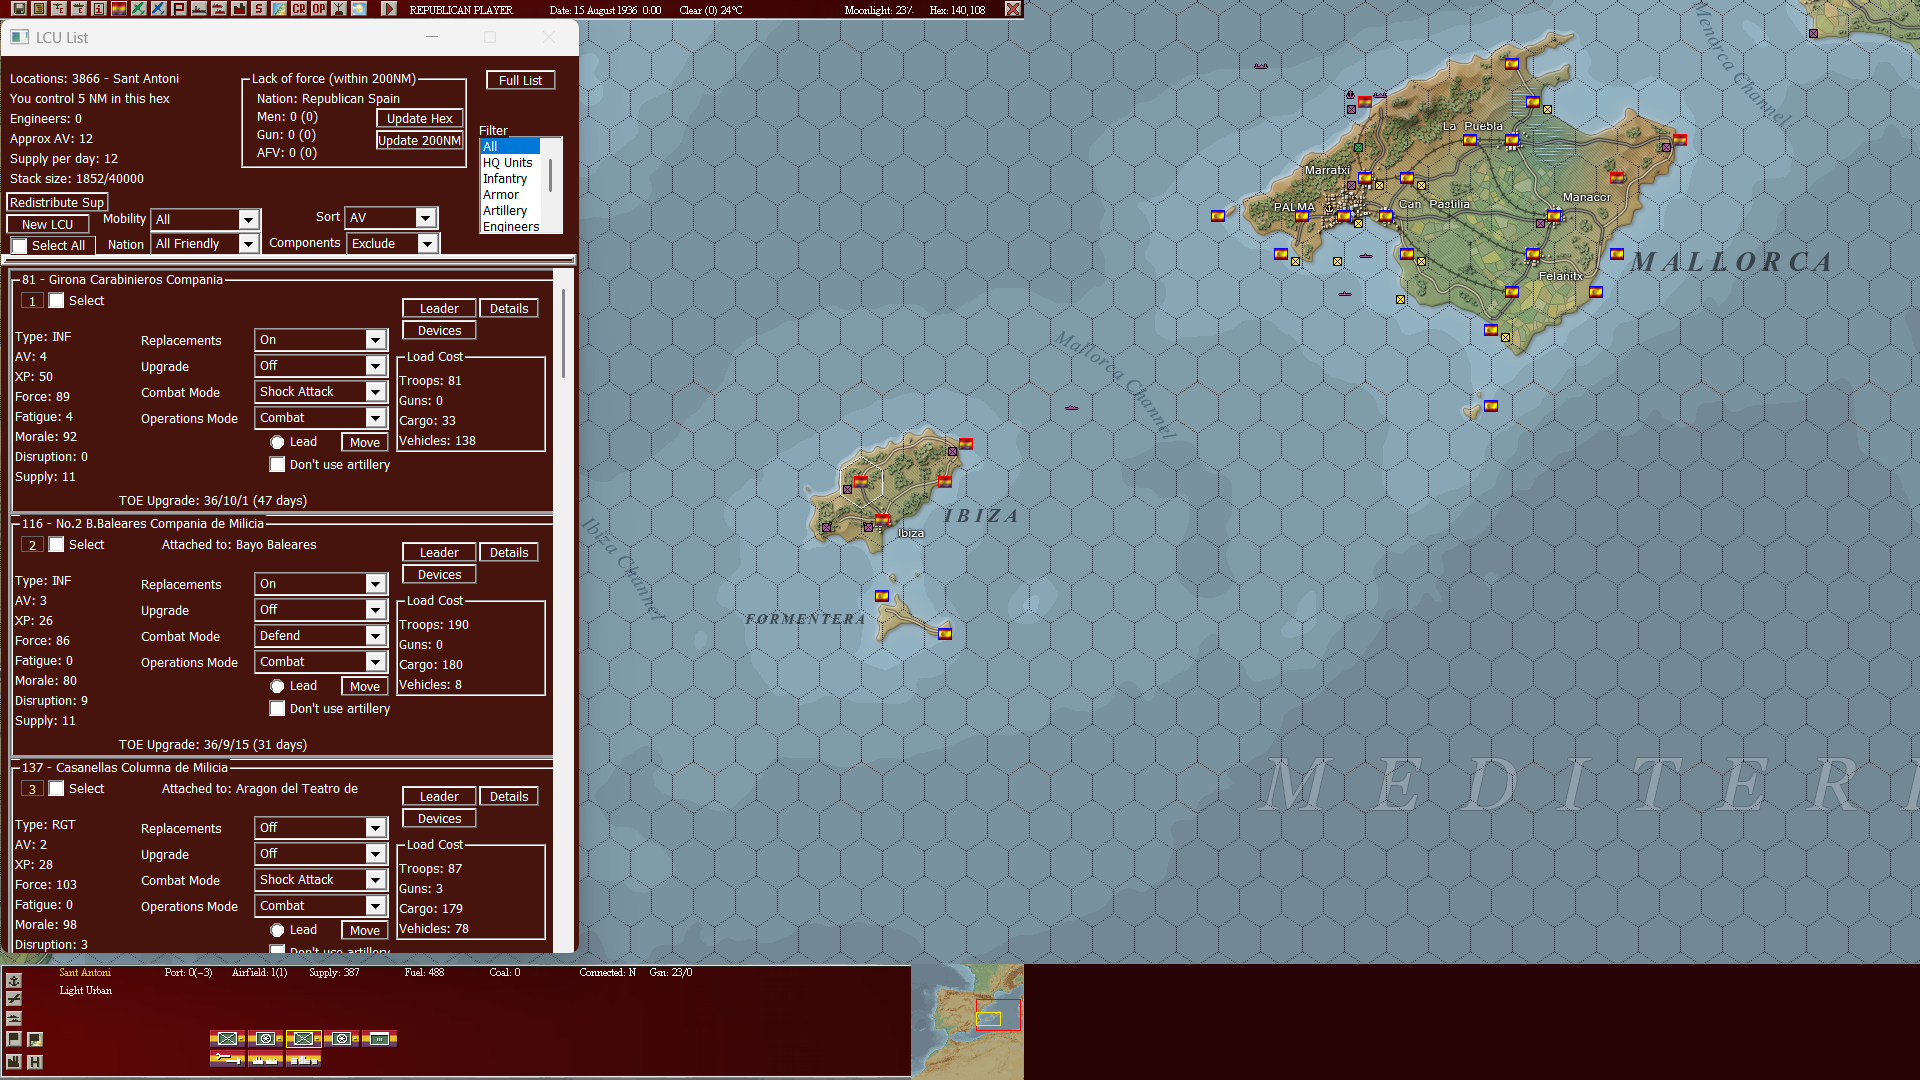The image size is (1920, 1080).
Task: Enable Don't use artillery for Girona Carabinieros
Action: coord(277,464)
